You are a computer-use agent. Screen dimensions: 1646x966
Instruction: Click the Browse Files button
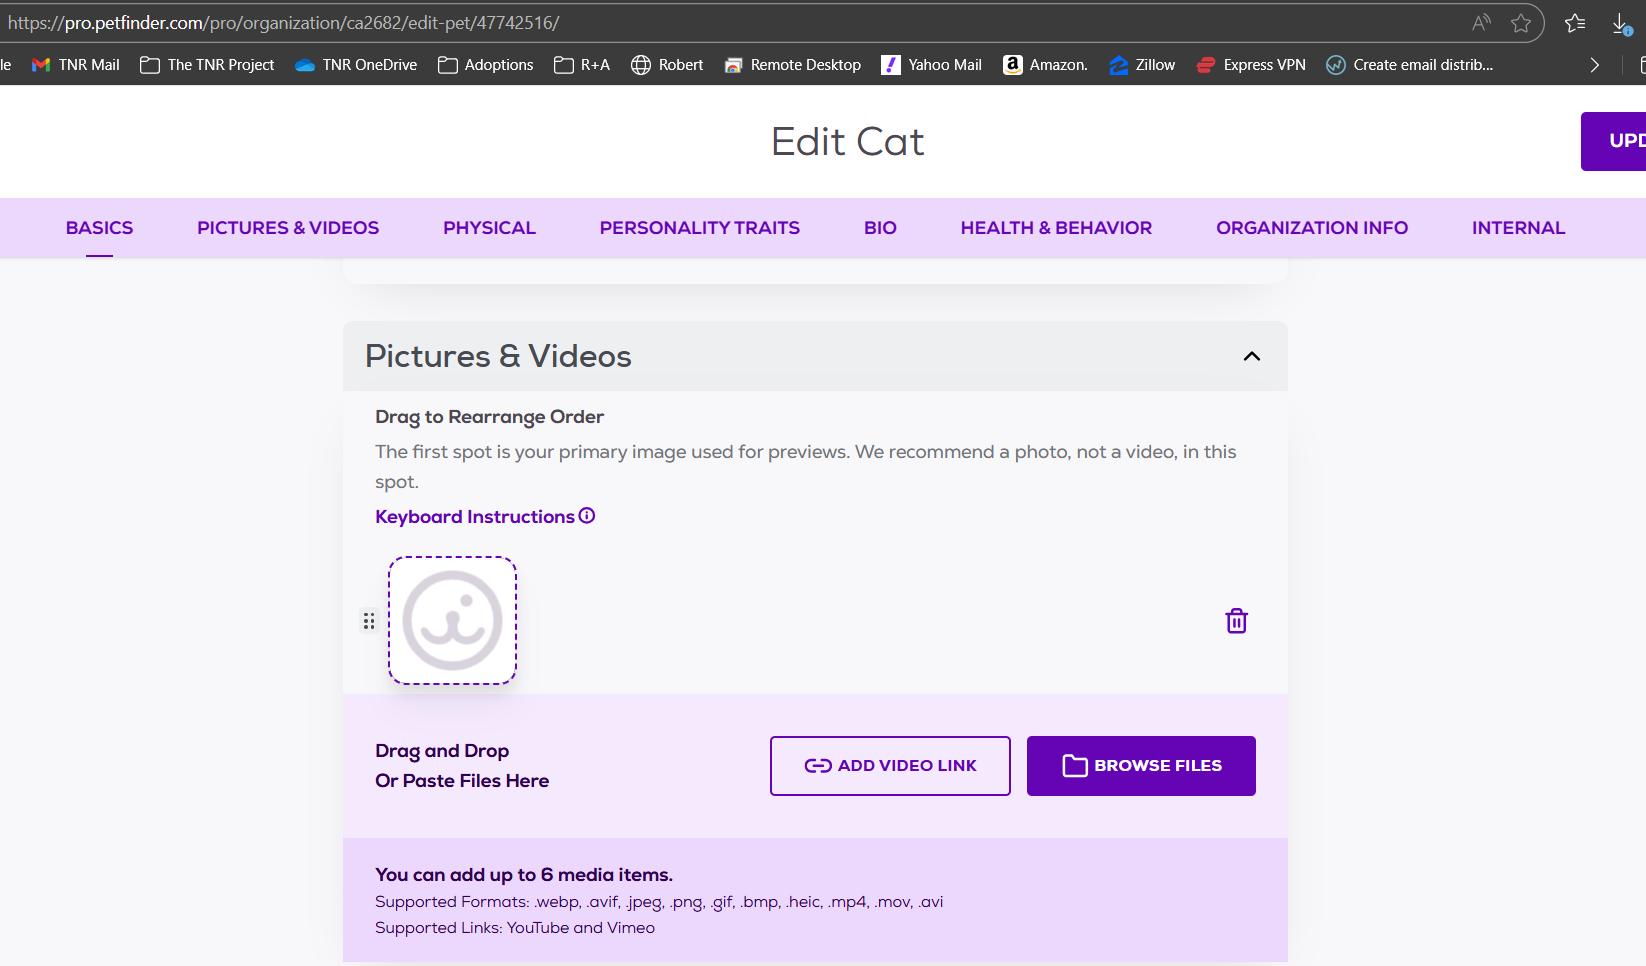click(1140, 766)
